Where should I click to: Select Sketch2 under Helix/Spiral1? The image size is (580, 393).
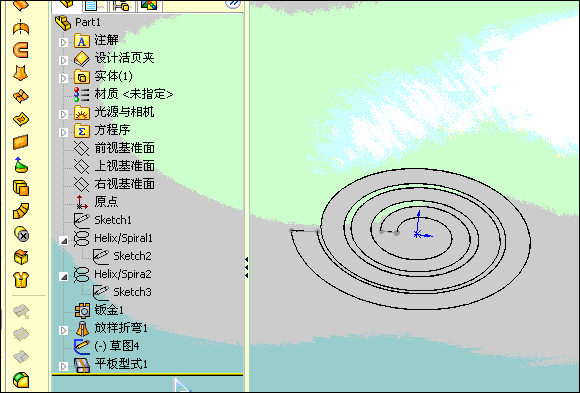click(x=122, y=256)
